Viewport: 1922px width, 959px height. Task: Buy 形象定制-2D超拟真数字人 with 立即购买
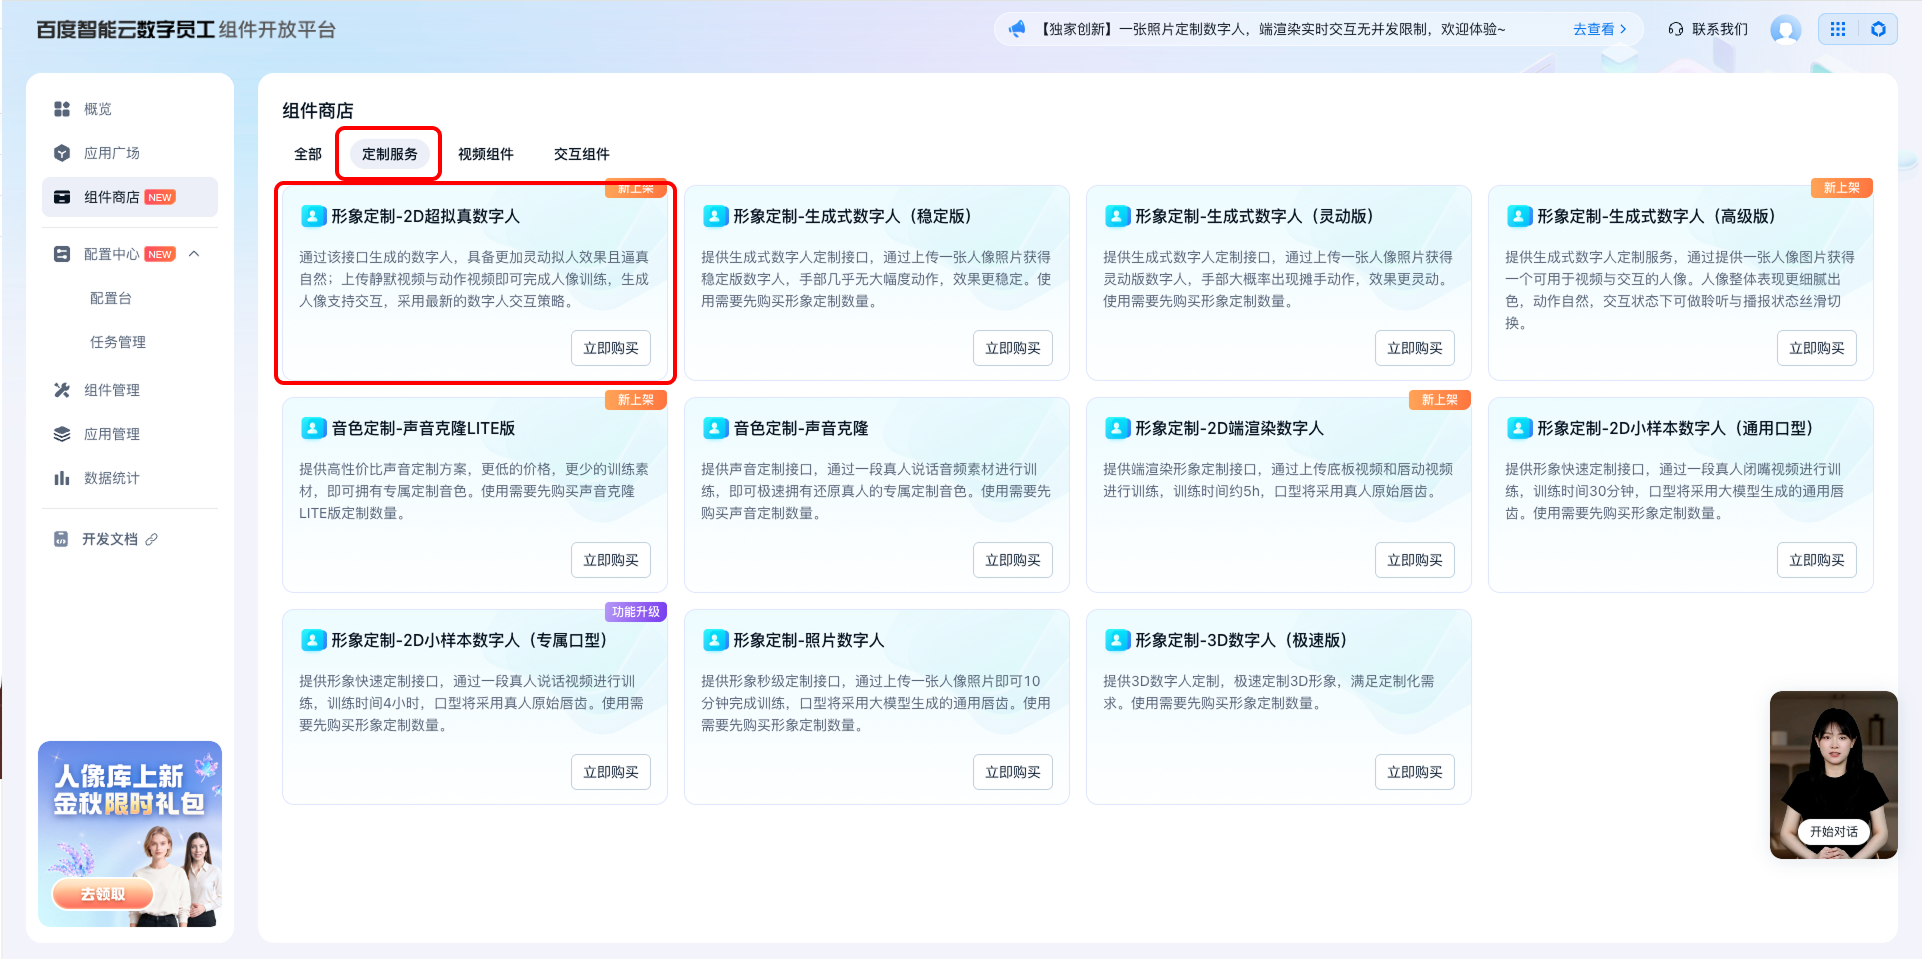pyautogui.click(x=611, y=348)
